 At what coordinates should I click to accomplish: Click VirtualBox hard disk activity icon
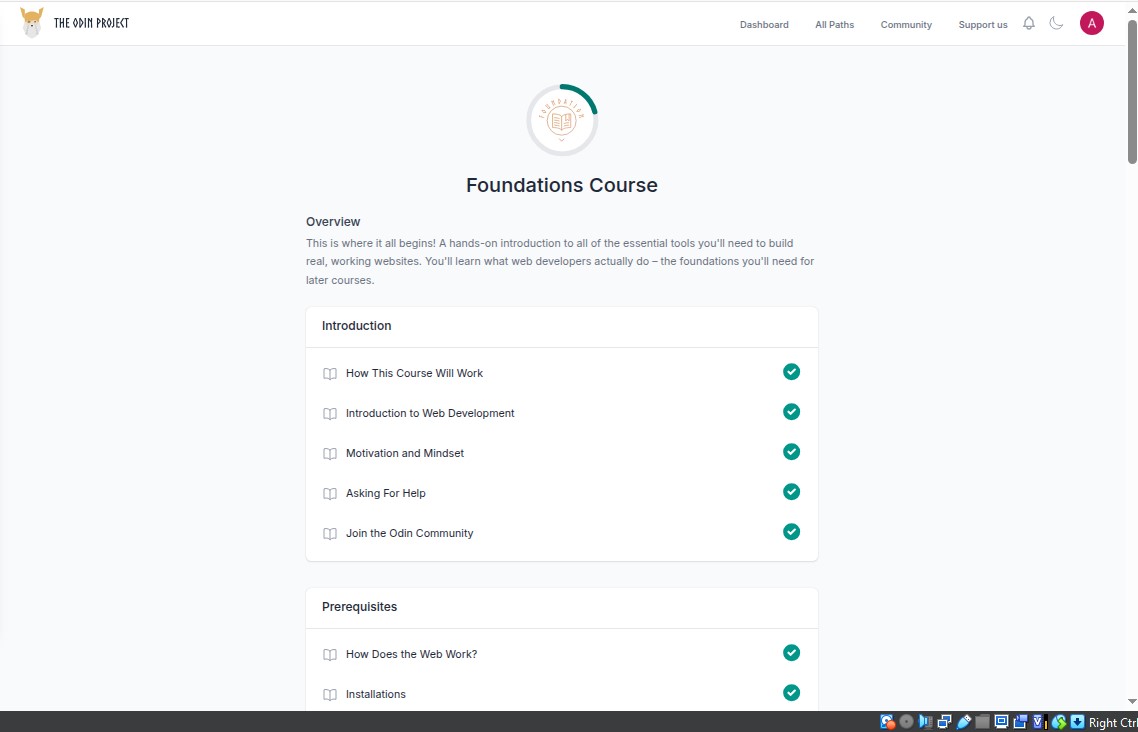[x=888, y=722]
